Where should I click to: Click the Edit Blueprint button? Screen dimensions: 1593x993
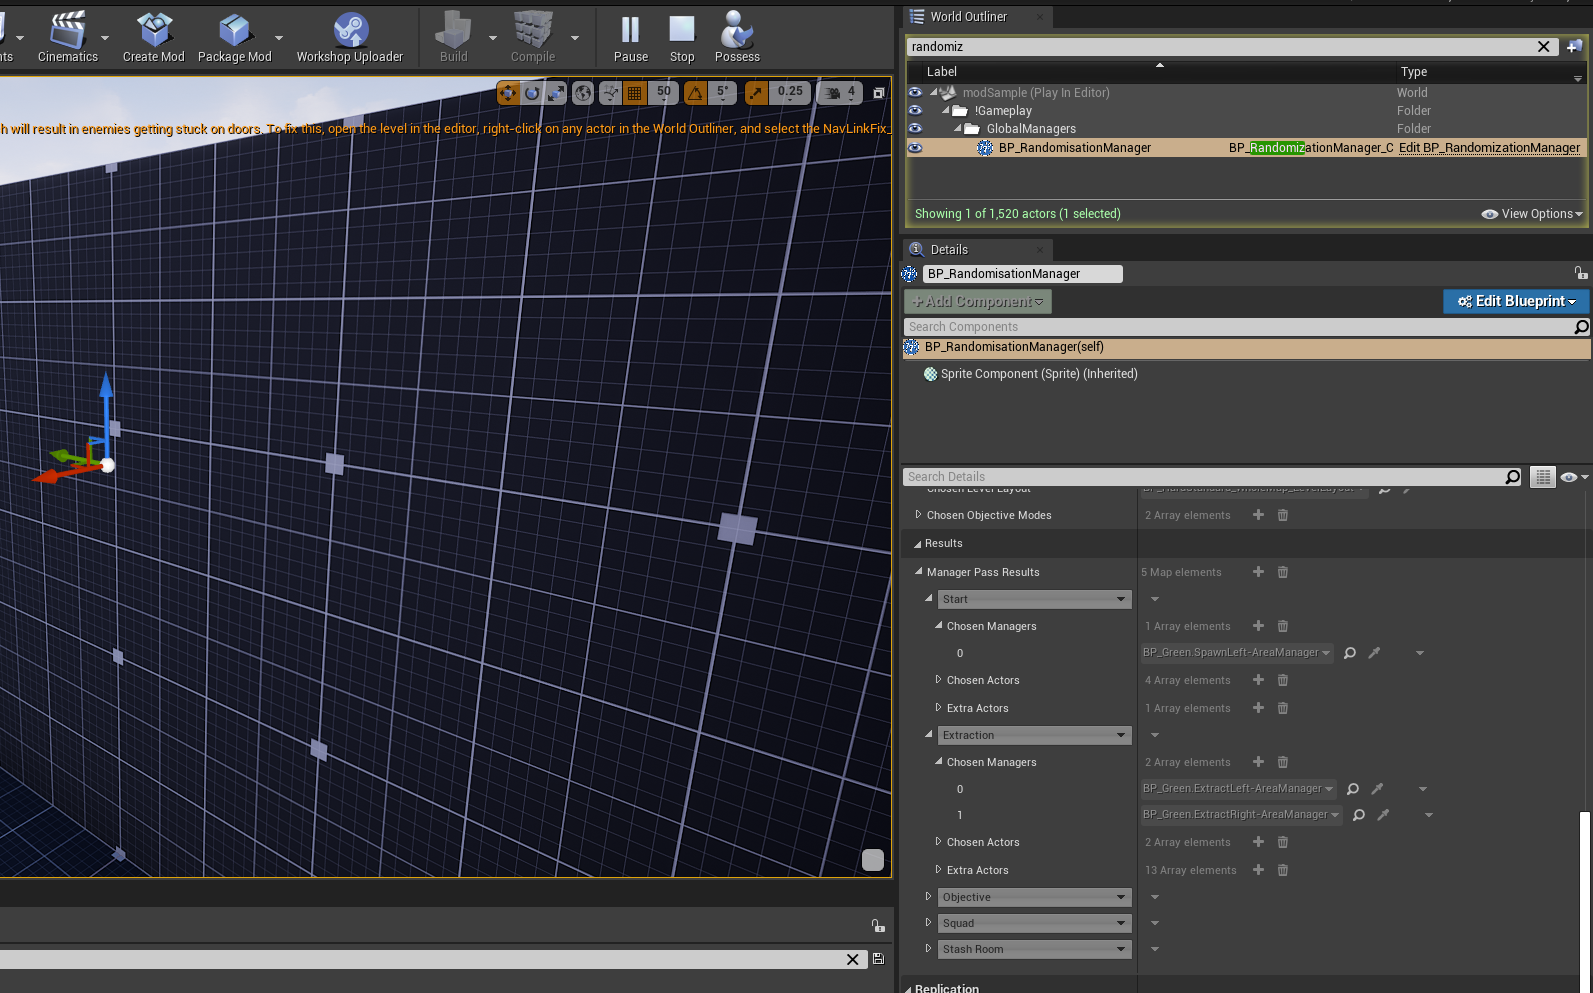tap(1516, 301)
